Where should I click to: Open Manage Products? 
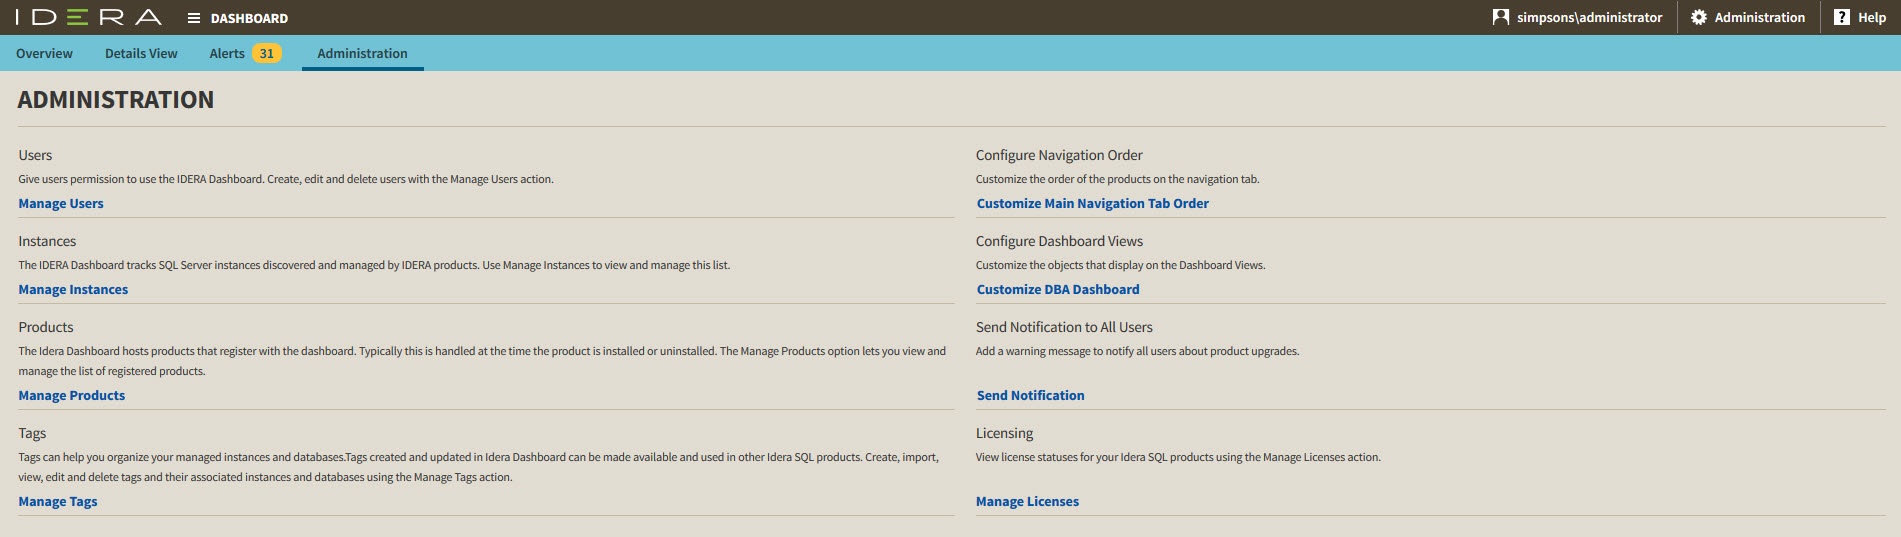click(72, 395)
